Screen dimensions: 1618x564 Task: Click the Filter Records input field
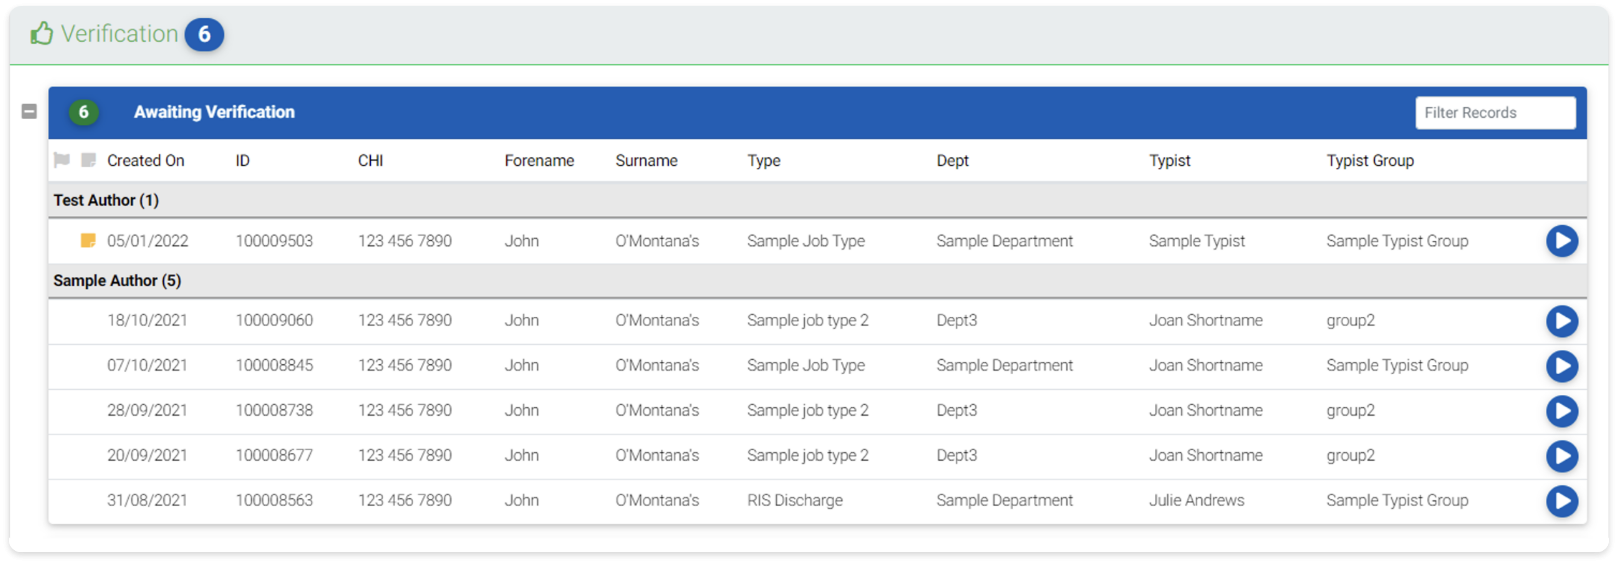point(1494,113)
